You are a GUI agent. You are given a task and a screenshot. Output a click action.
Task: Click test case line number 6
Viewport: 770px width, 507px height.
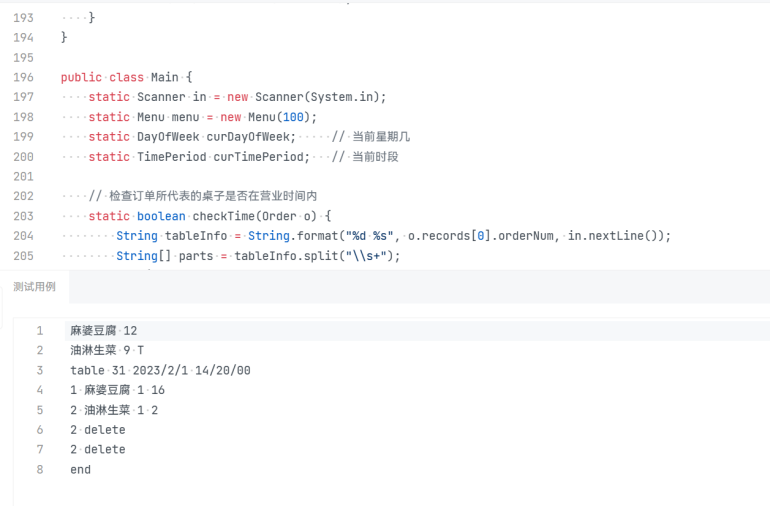40,430
